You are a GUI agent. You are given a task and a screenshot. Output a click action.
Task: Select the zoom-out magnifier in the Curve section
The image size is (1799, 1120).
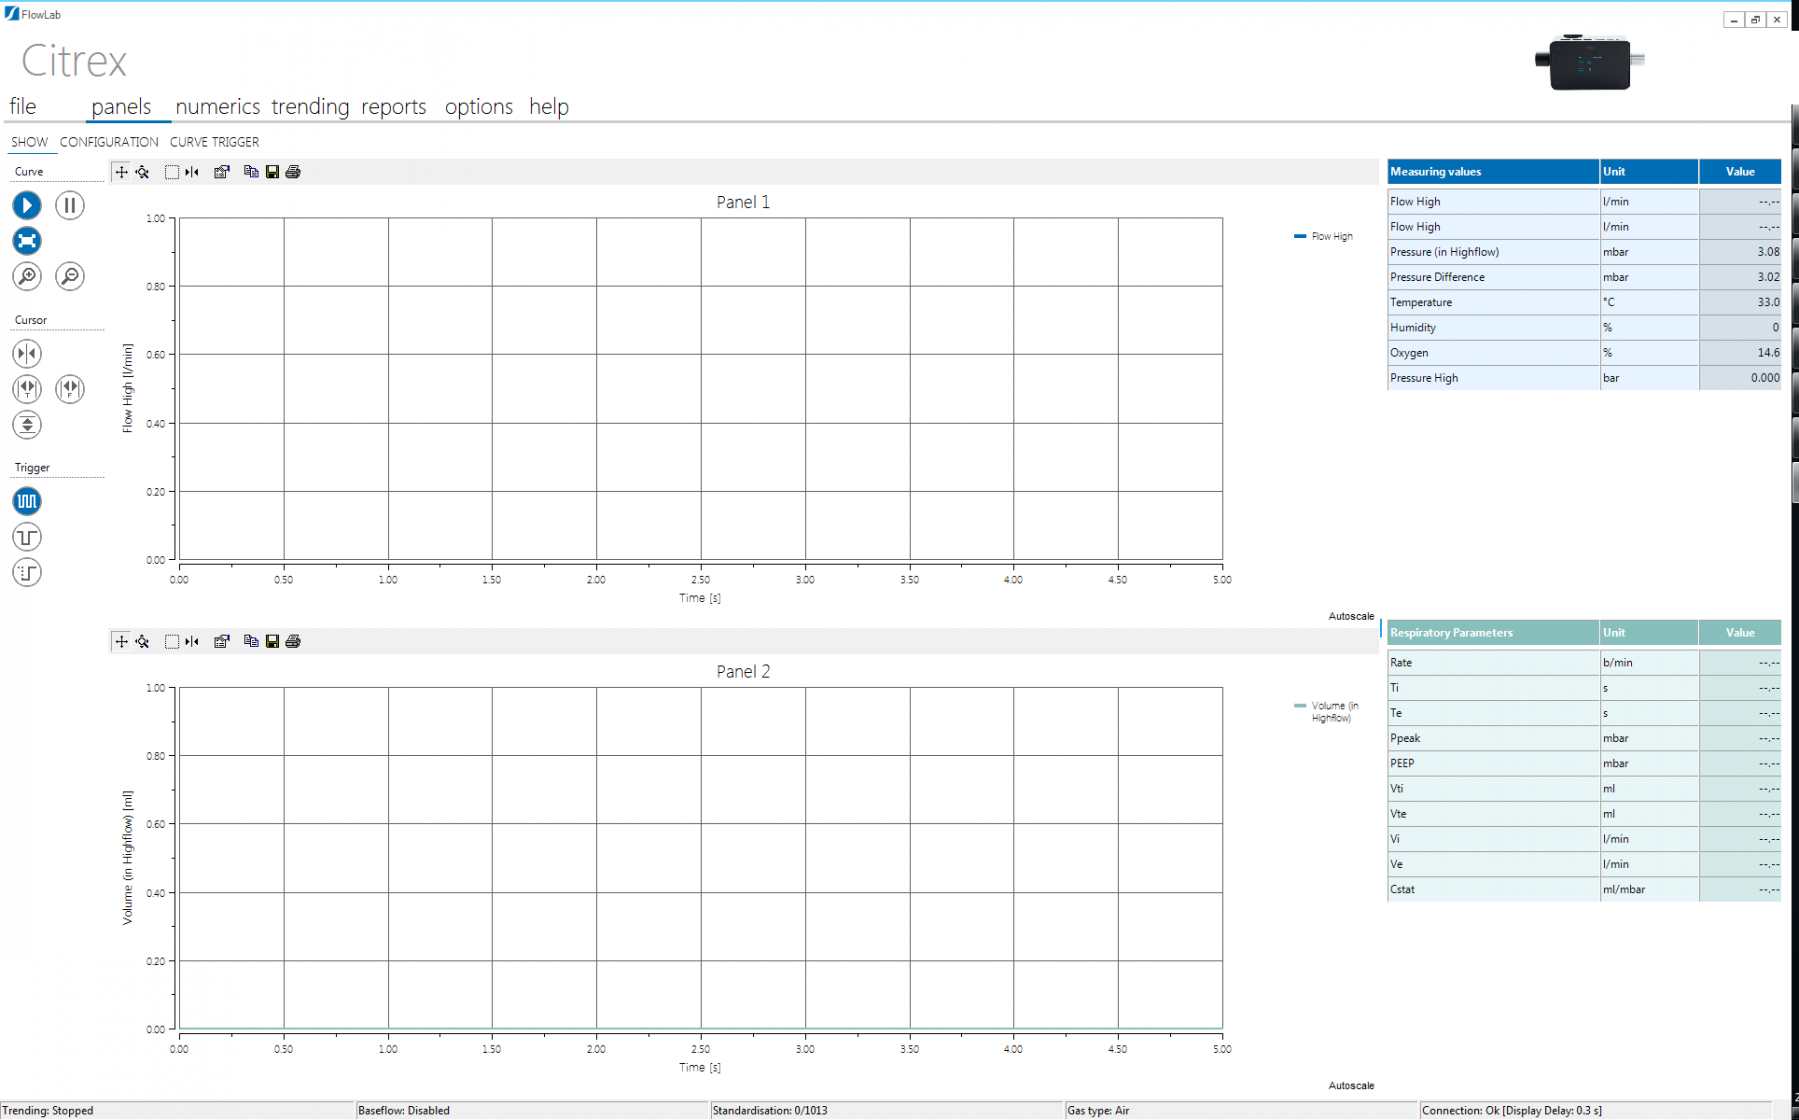point(69,277)
